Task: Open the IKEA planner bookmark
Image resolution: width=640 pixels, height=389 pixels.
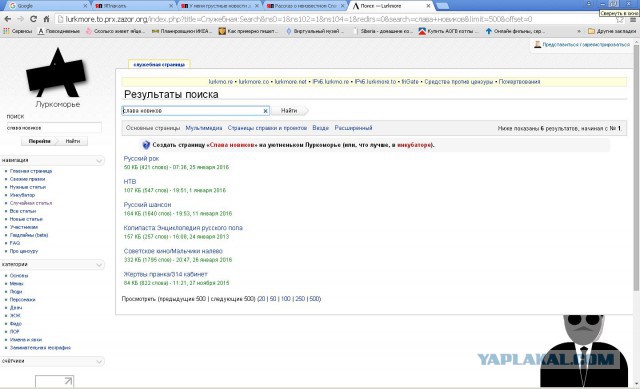Action: click(182, 31)
